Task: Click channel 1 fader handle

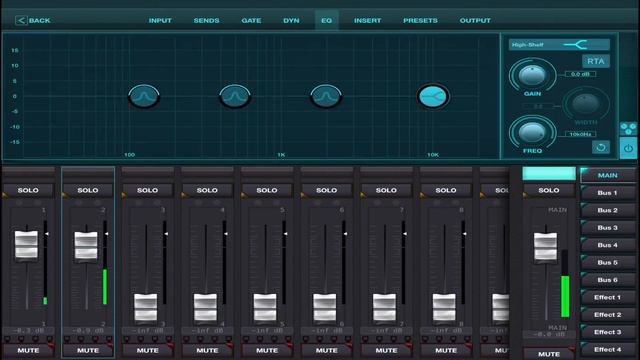Action: point(27,244)
